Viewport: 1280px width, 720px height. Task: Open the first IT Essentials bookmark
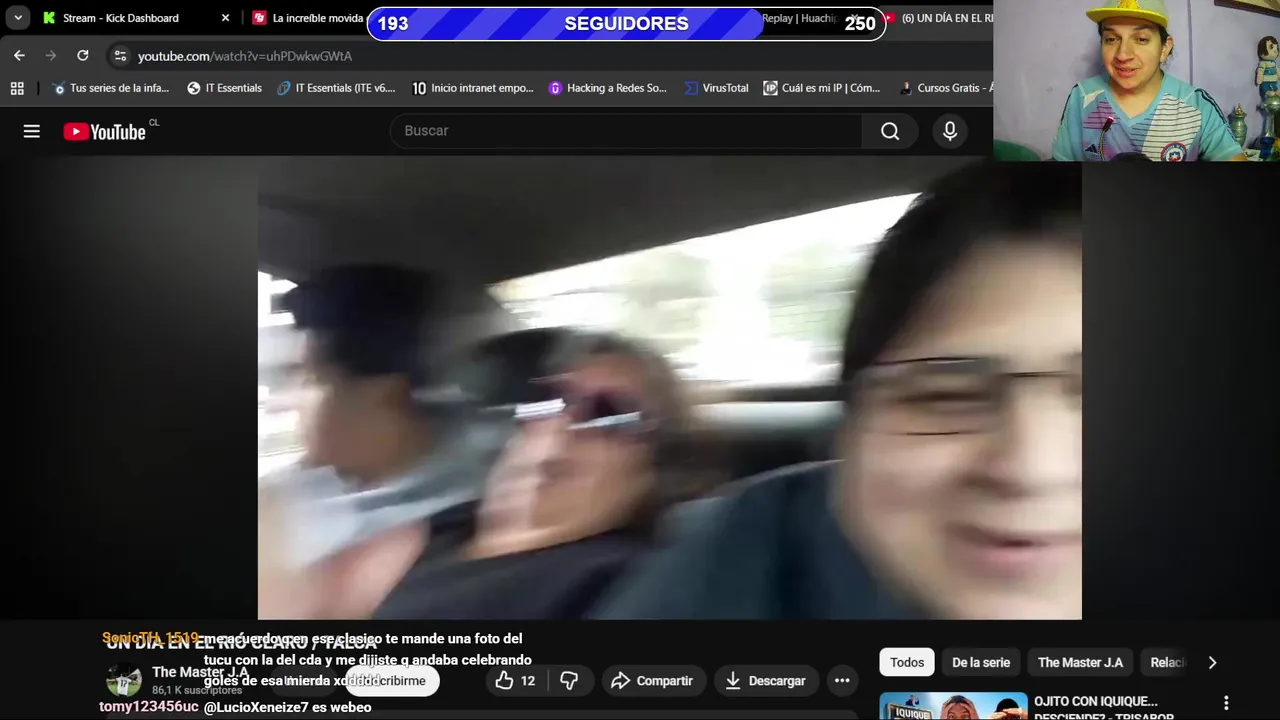click(224, 88)
